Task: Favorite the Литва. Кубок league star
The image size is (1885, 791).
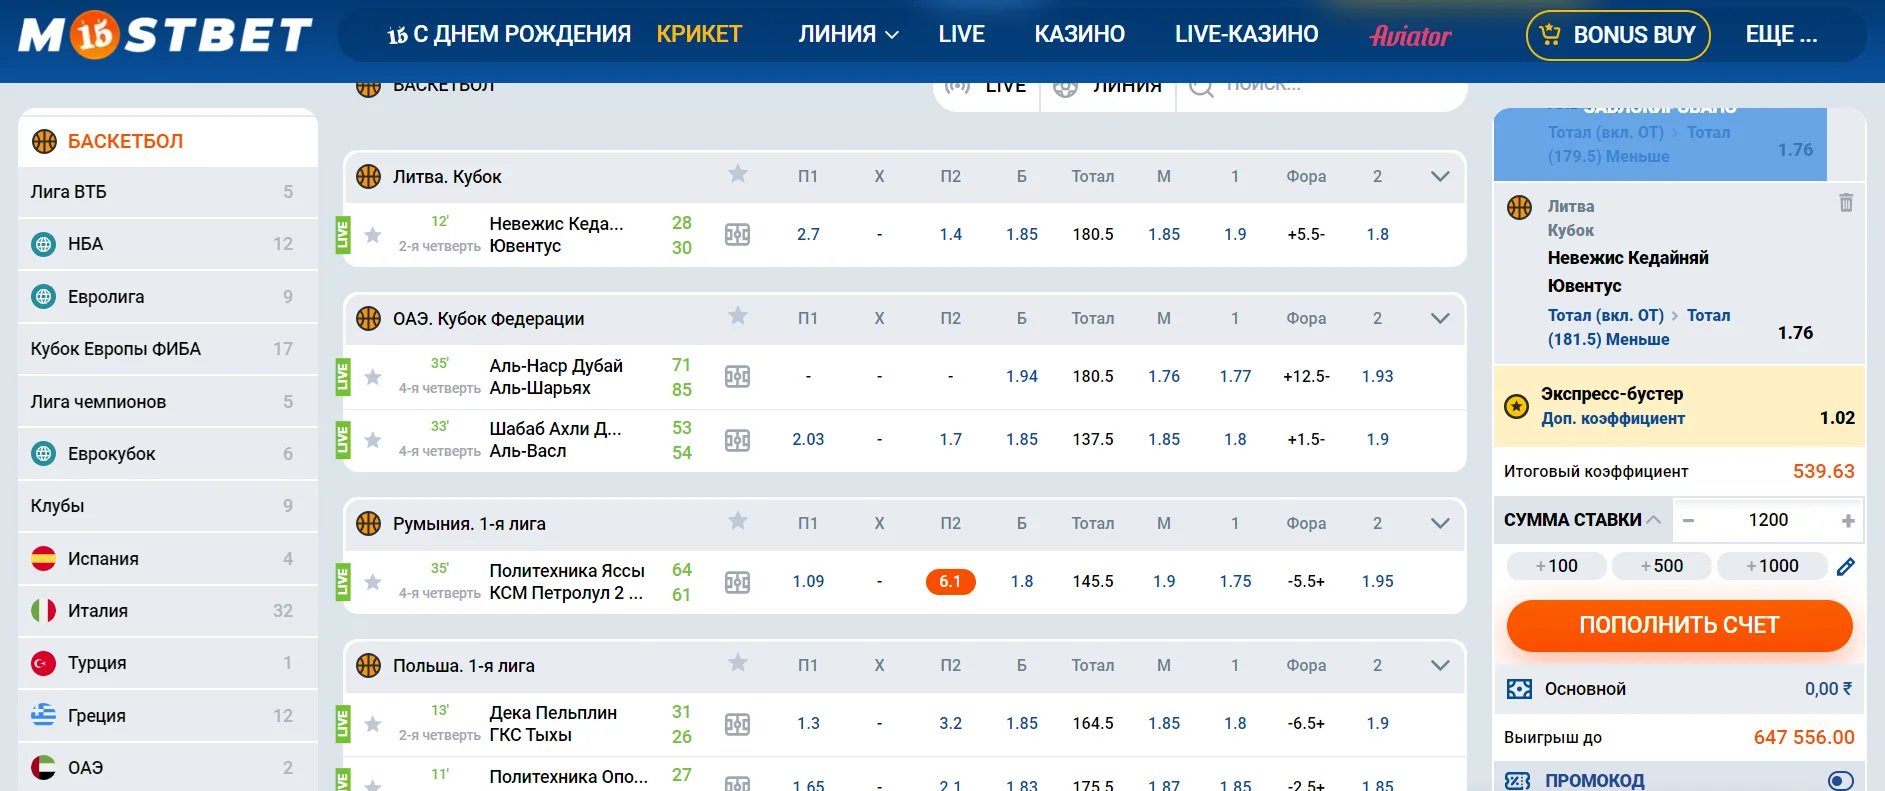Action: tap(738, 175)
